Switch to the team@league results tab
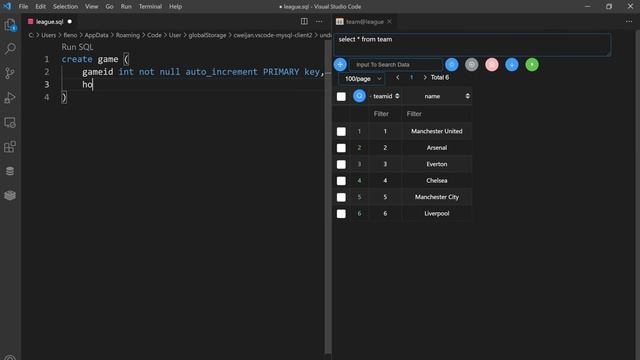640x360 pixels. click(x=364, y=22)
